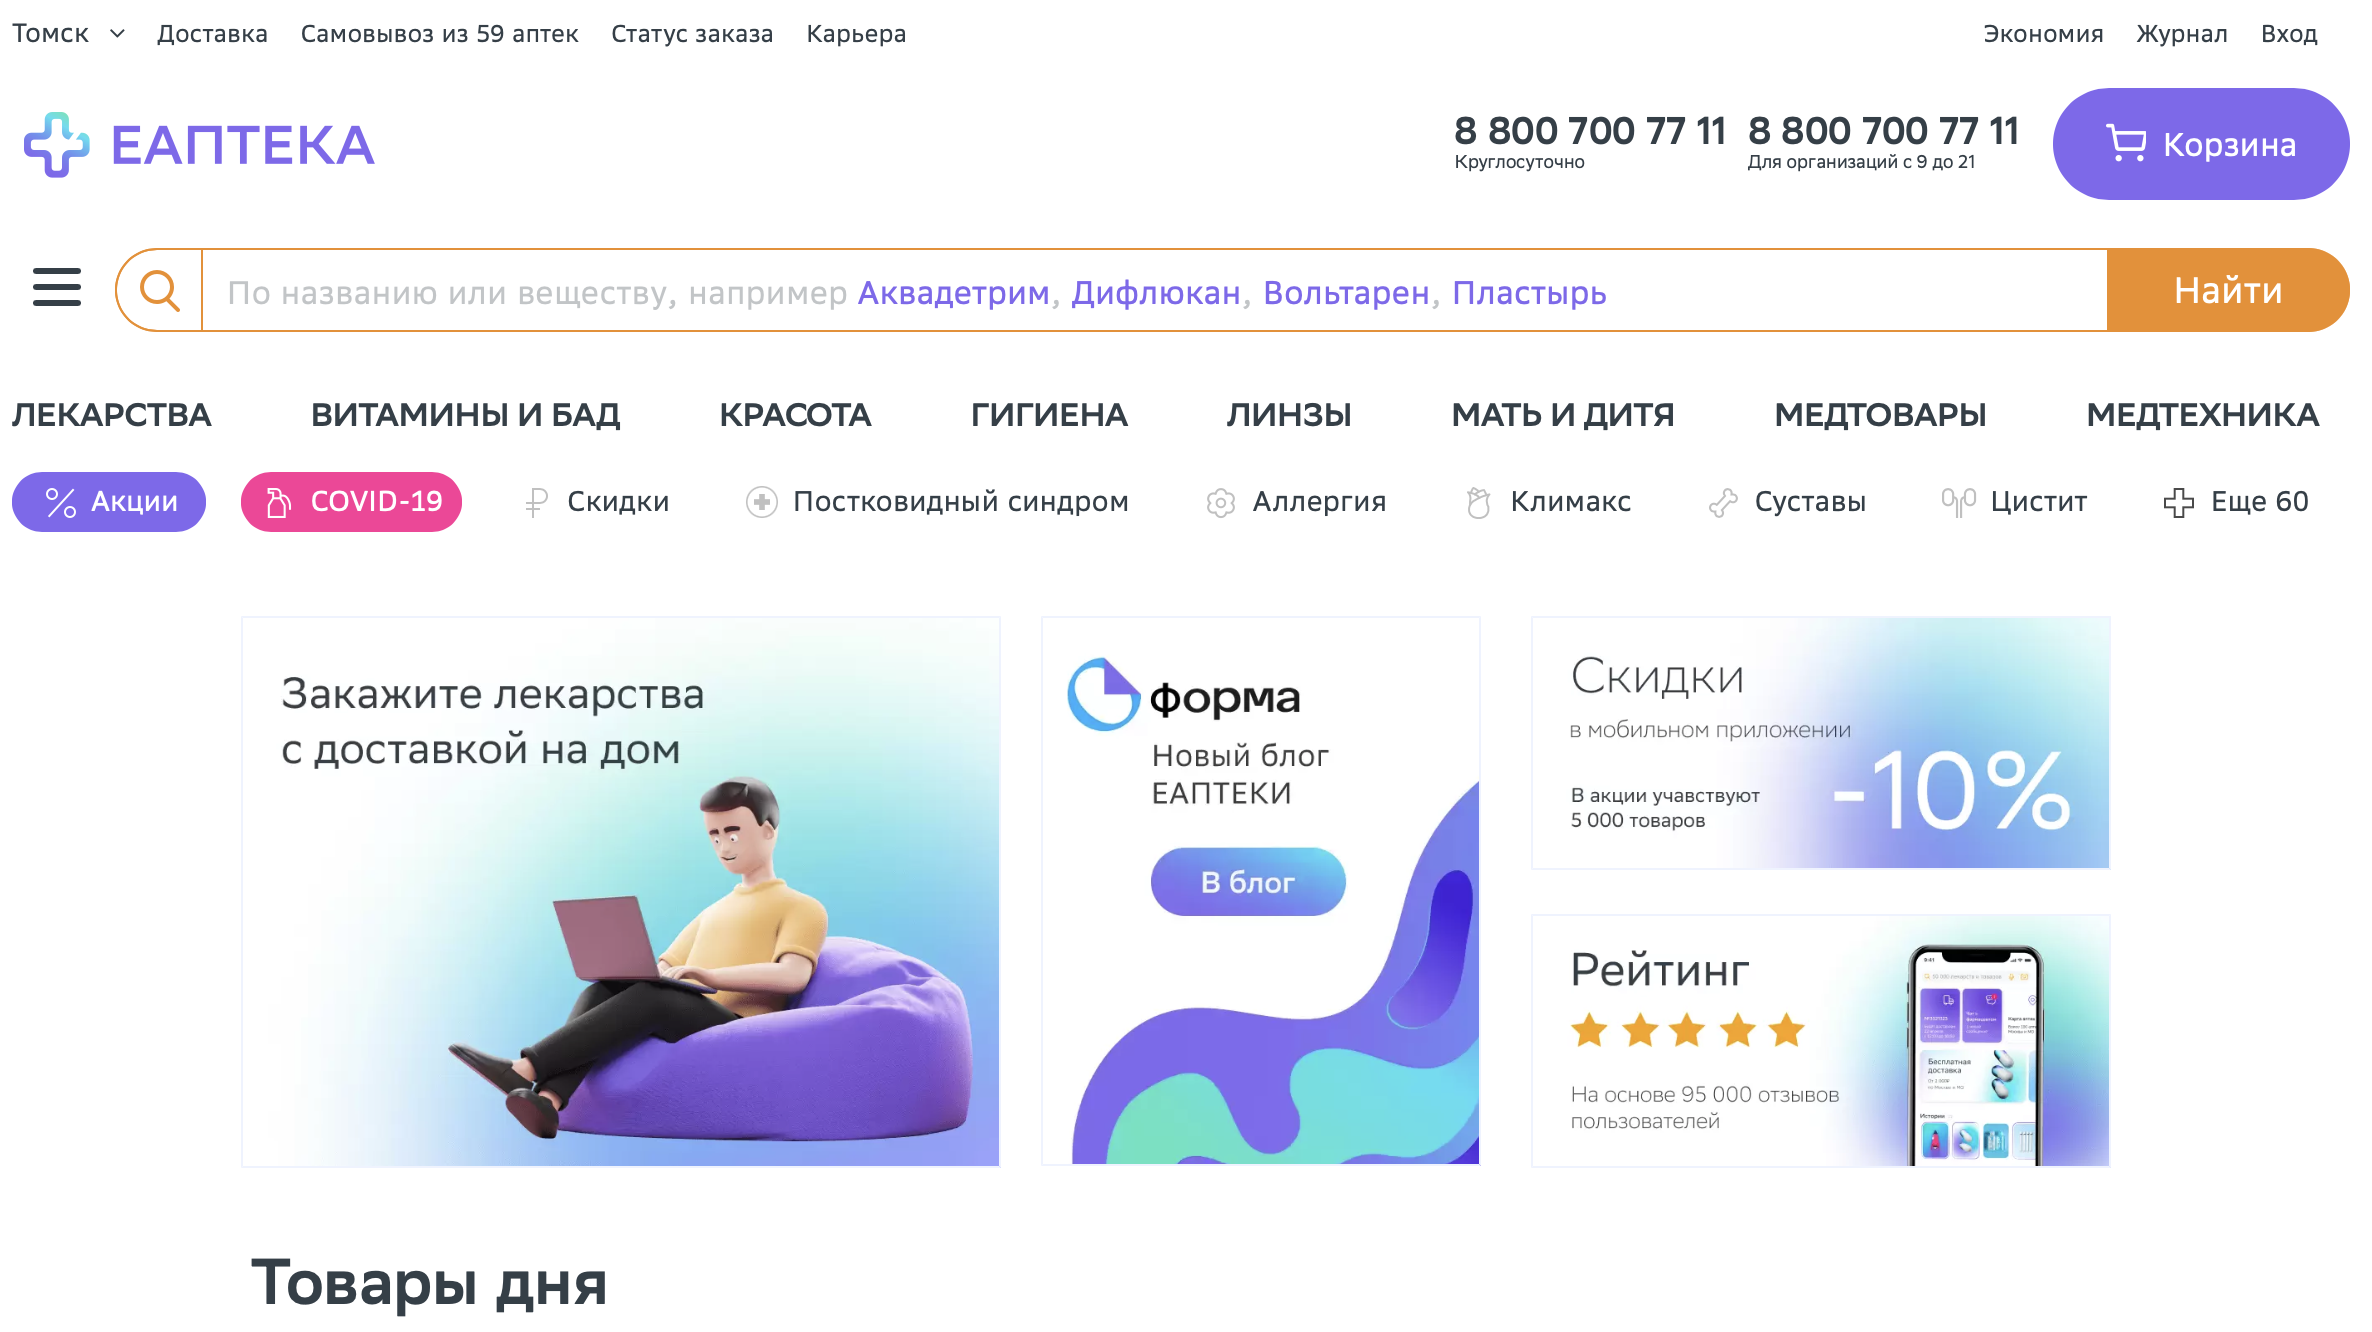Expand the Еще 60 categories list
Screen dimensions: 2372x1332
click(x=2236, y=502)
